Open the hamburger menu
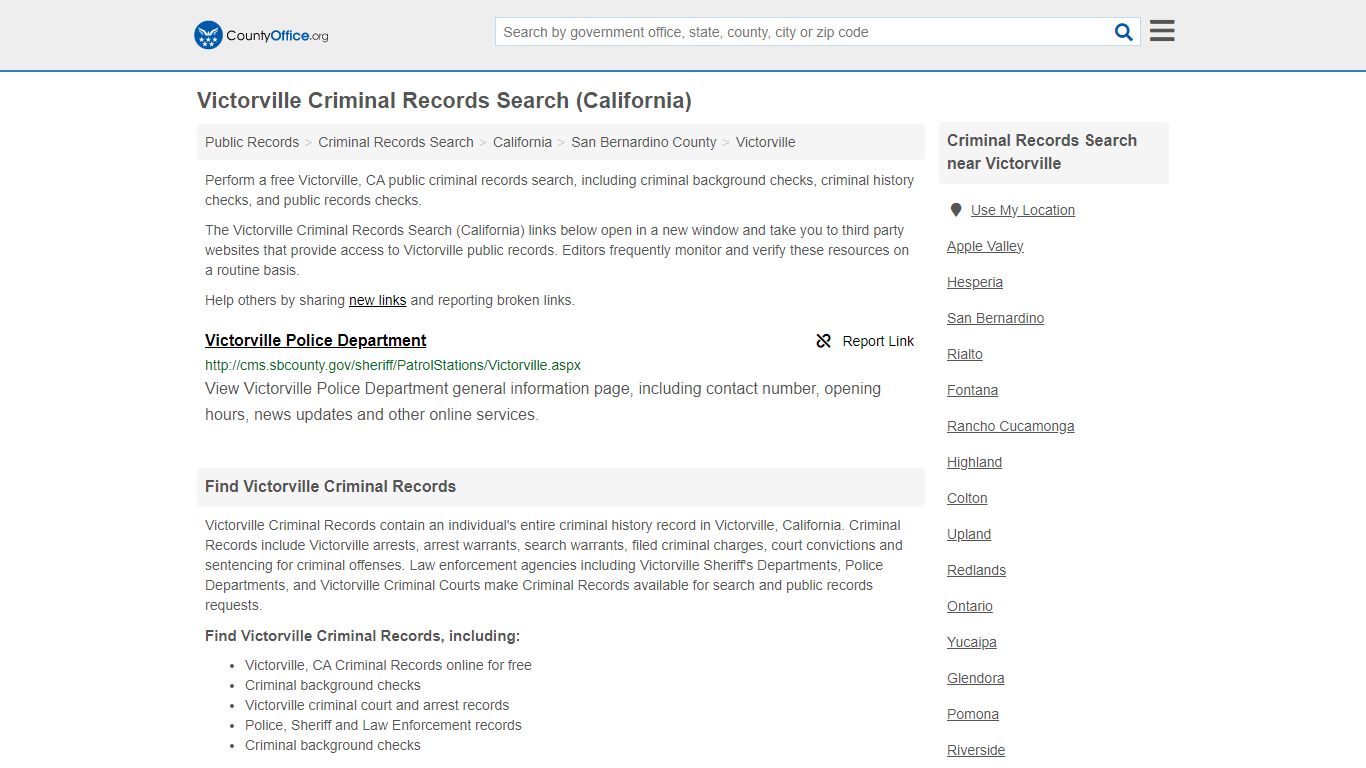The image size is (1366, 768). click(x=1162, y=31)
